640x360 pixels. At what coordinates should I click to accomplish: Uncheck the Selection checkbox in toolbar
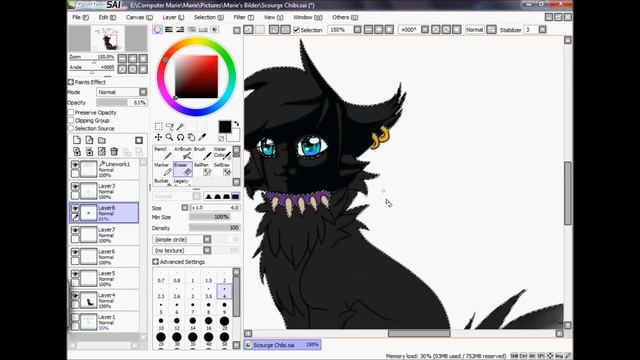coord(297,30)
